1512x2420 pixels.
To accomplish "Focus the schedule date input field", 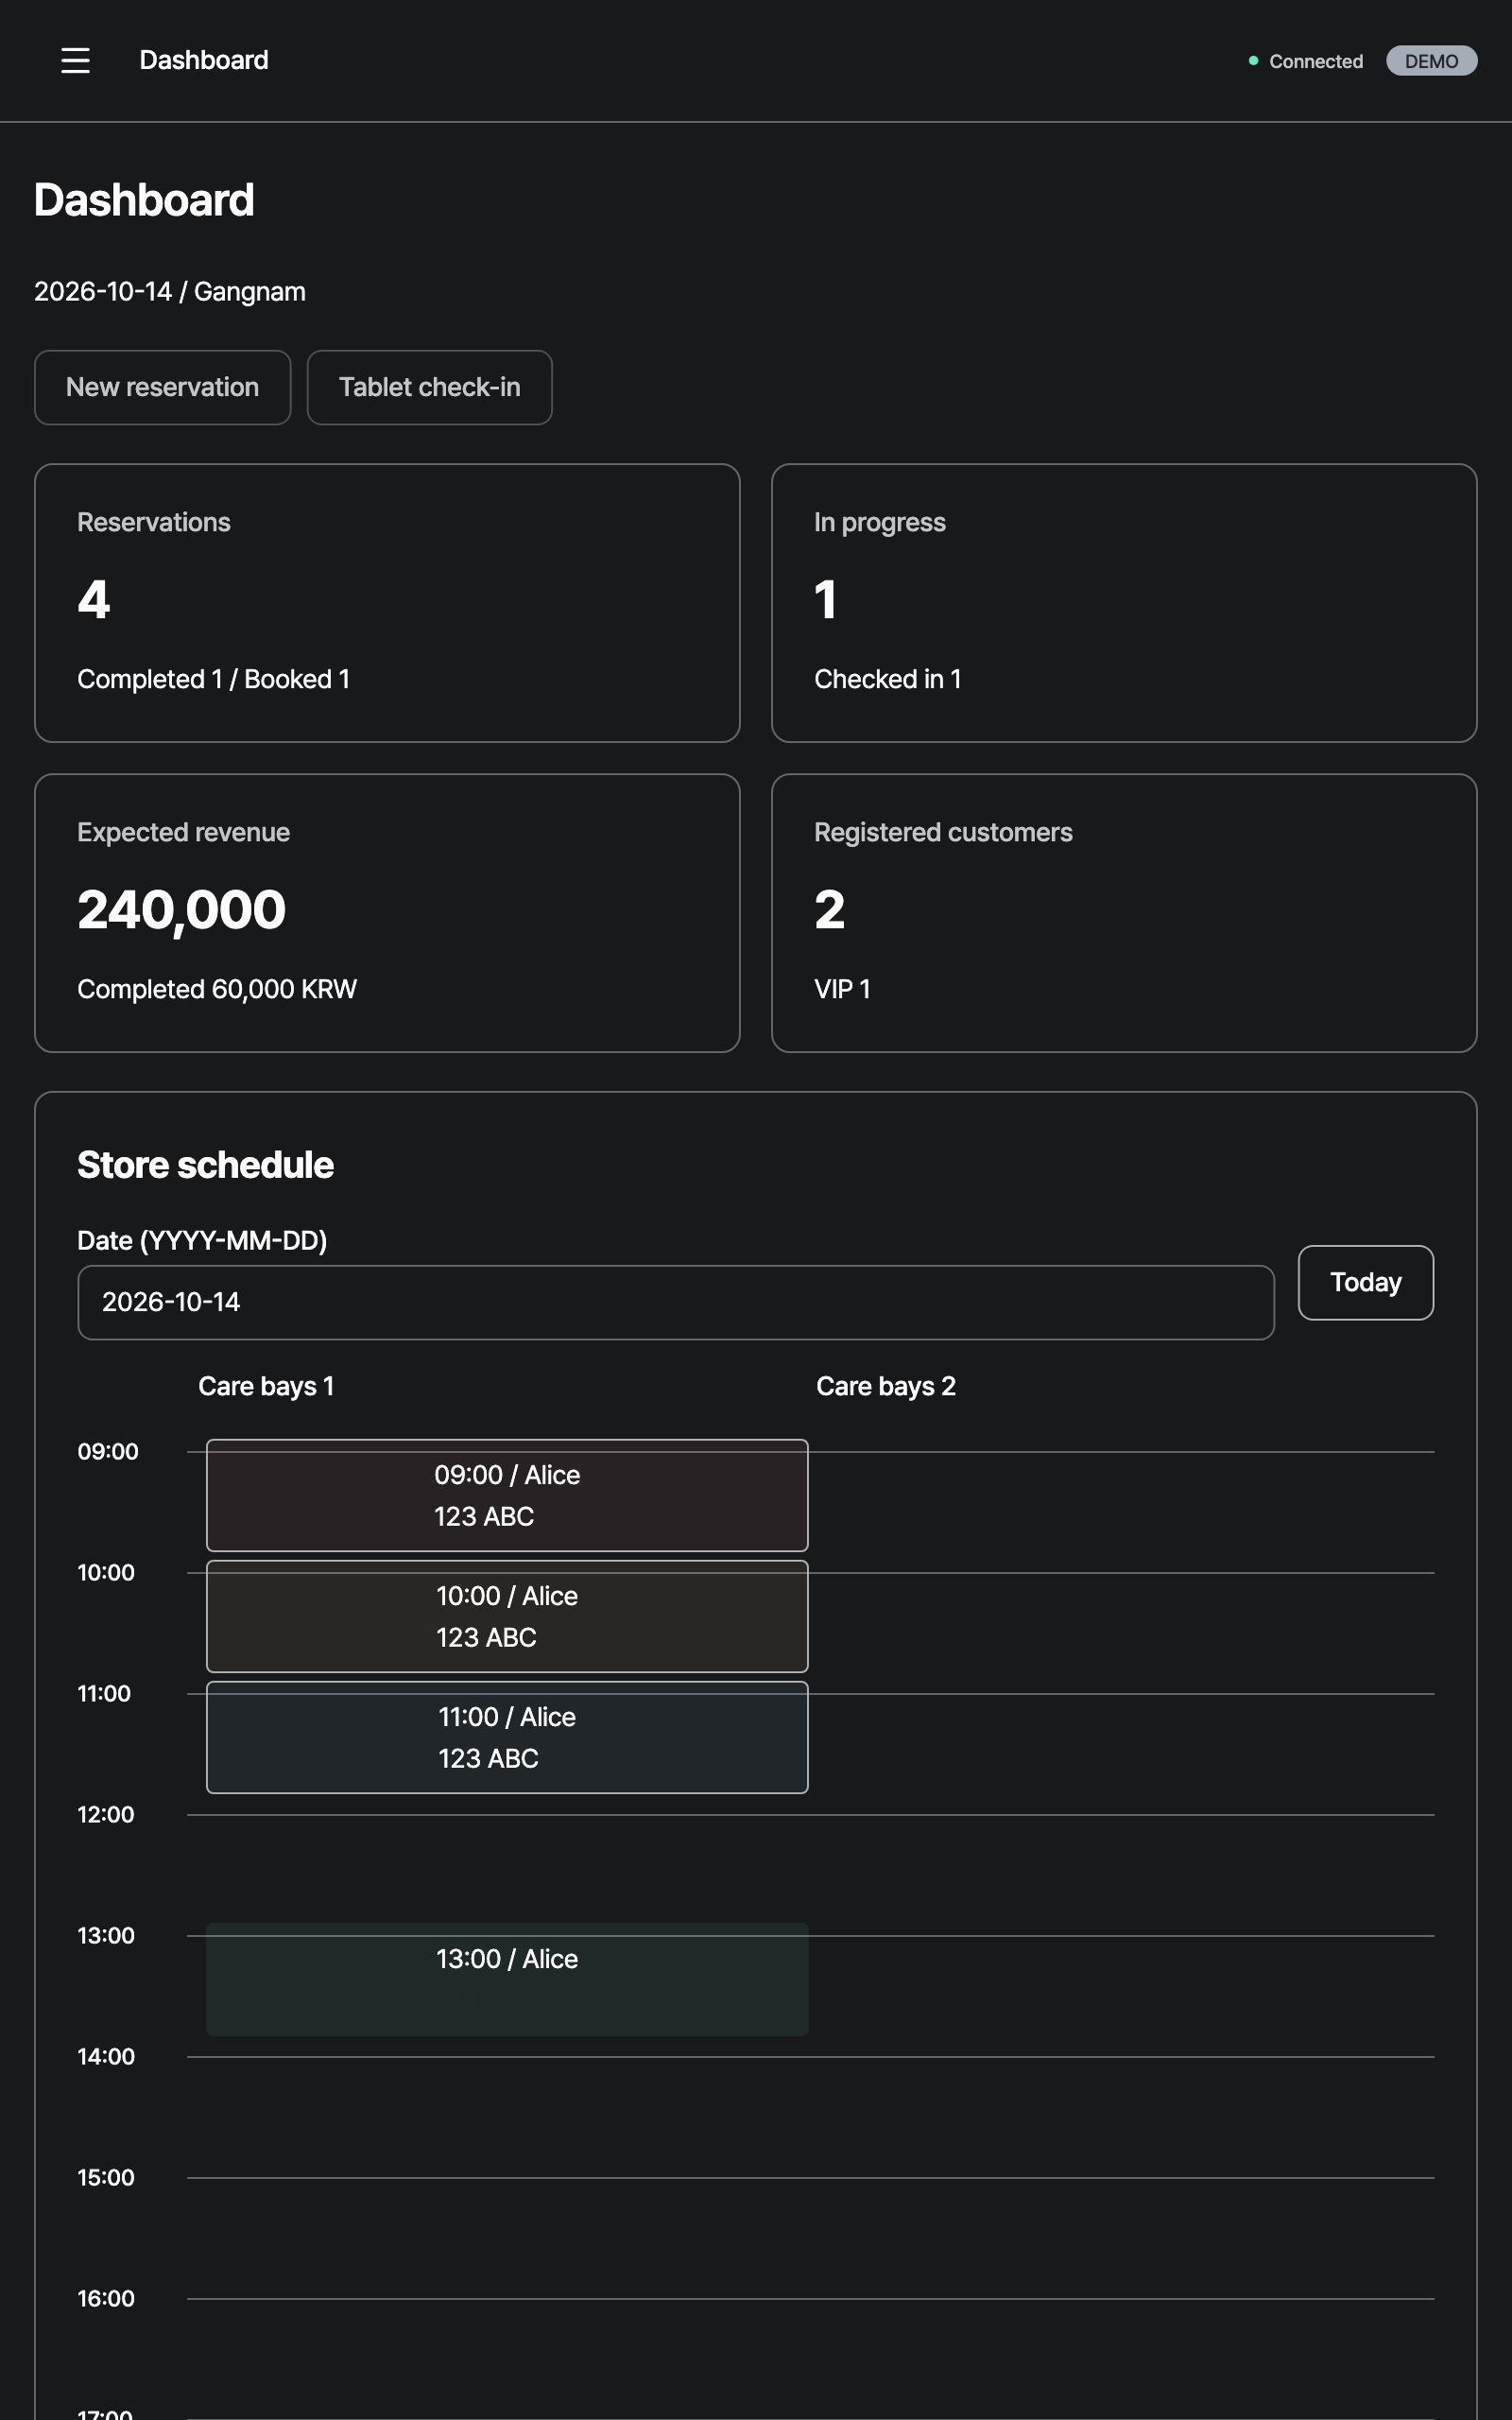I will tap(676, 1302).
